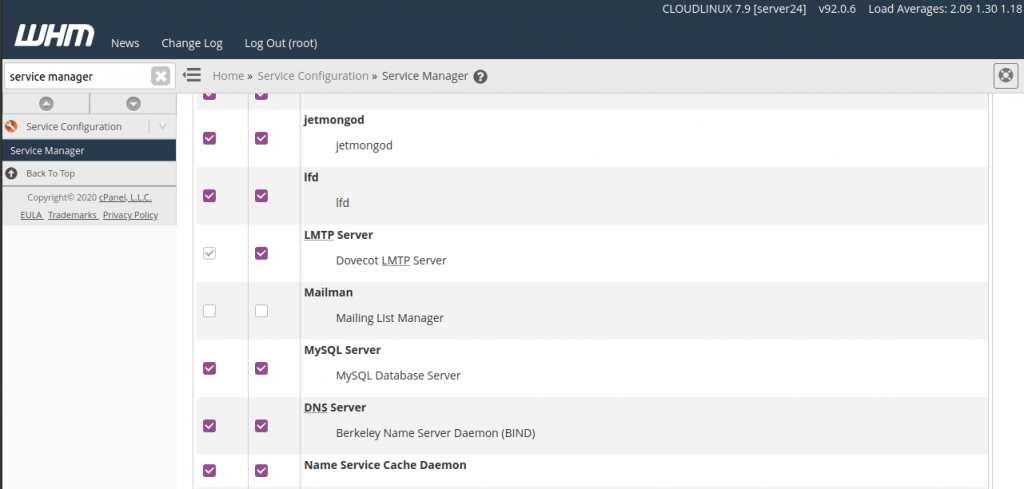
Task: Click the v92.0.6 version text
Action: pos(837,9)
